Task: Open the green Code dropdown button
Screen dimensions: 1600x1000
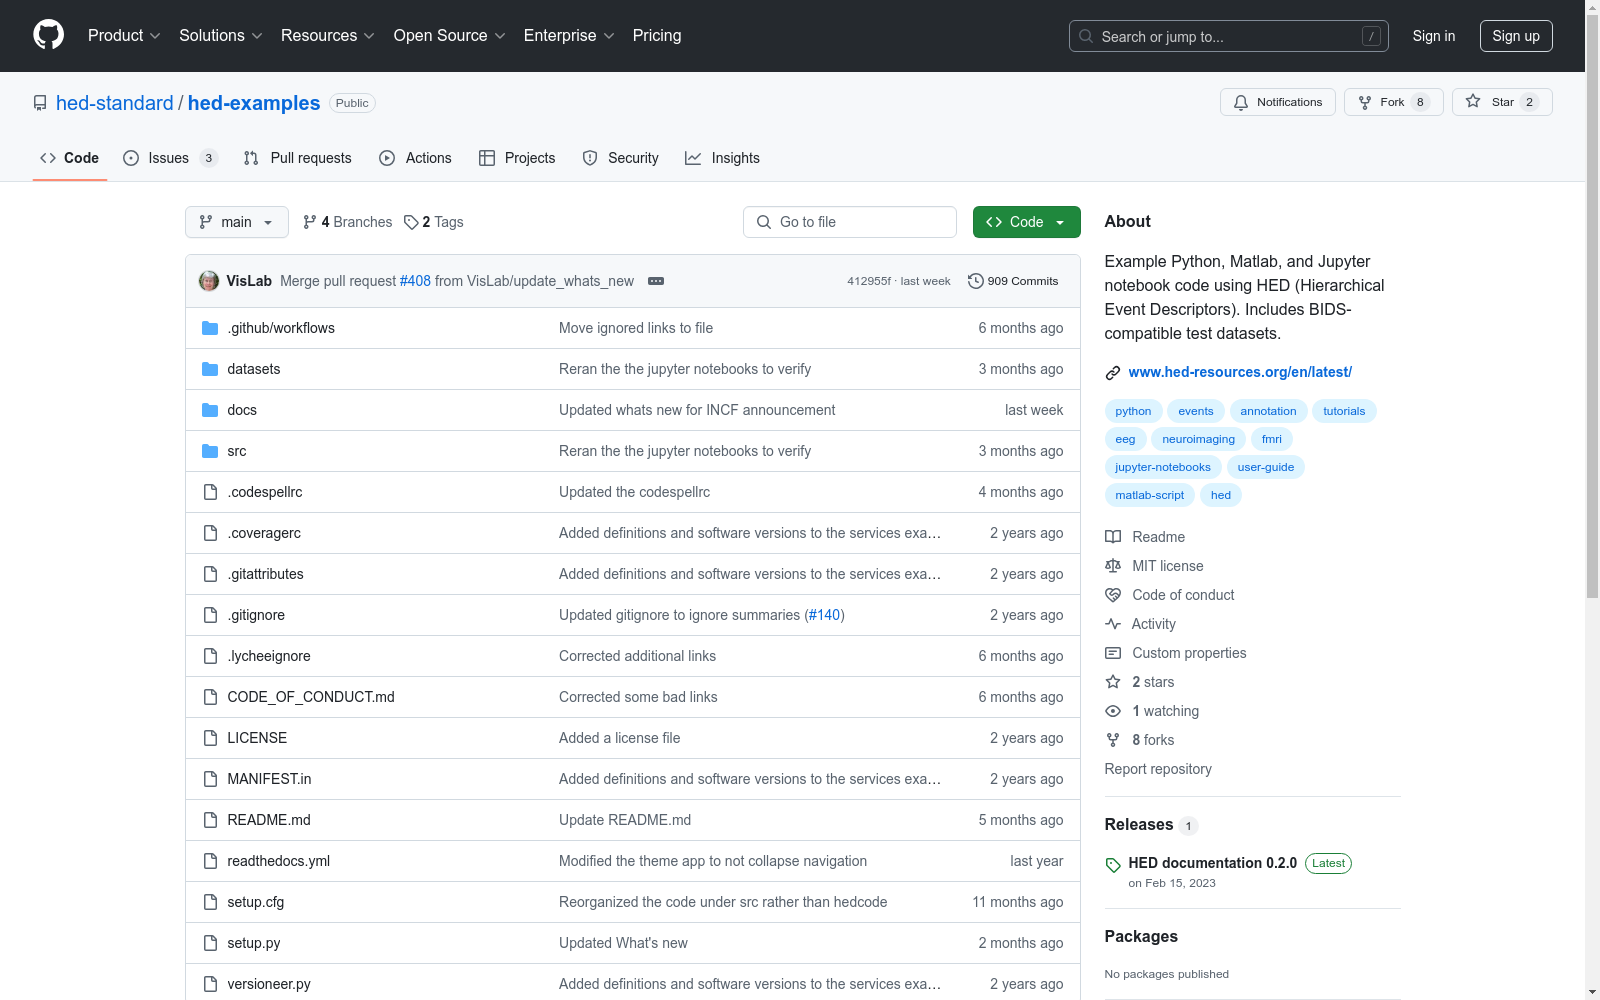Action: point(1026,222)
